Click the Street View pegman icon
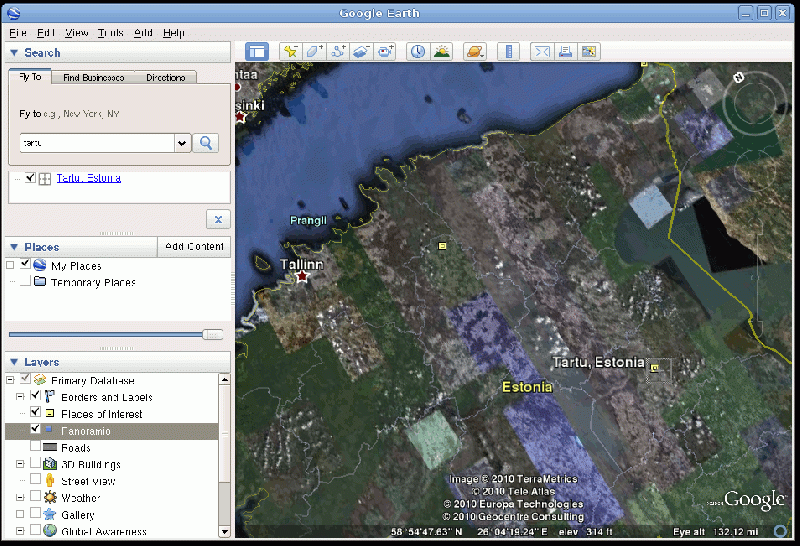800x546 pixels. point(49,480)
